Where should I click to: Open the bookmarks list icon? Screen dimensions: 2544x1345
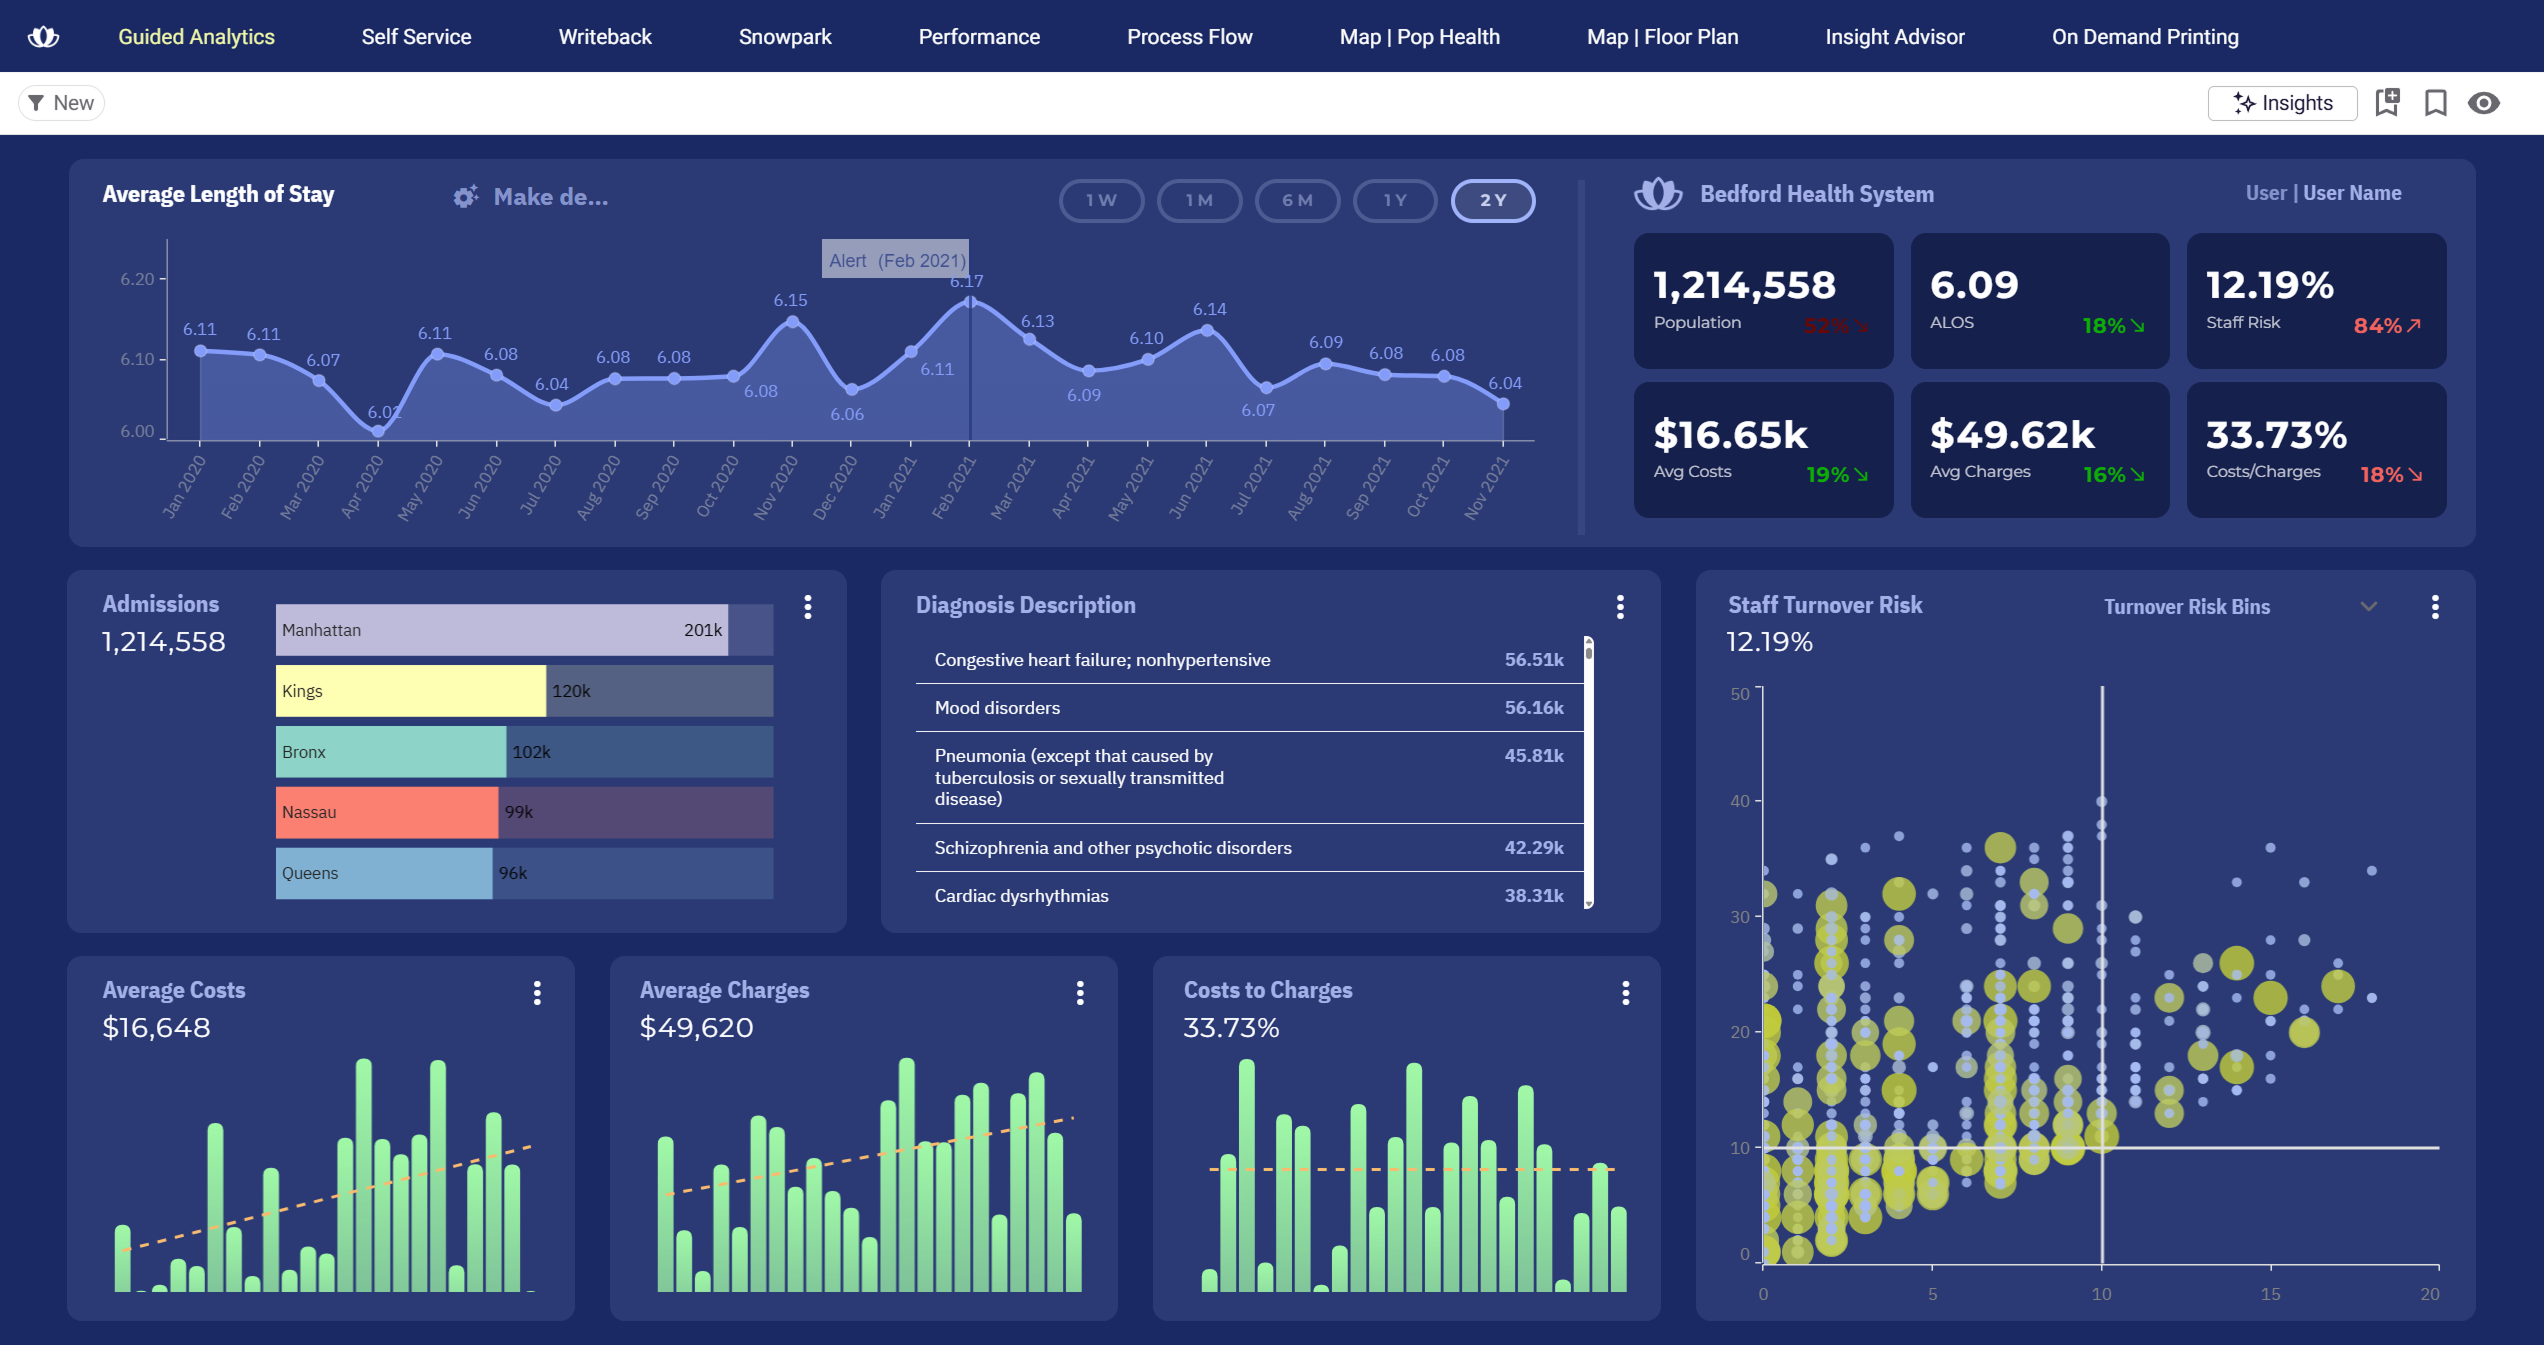tap(2435, 103)
